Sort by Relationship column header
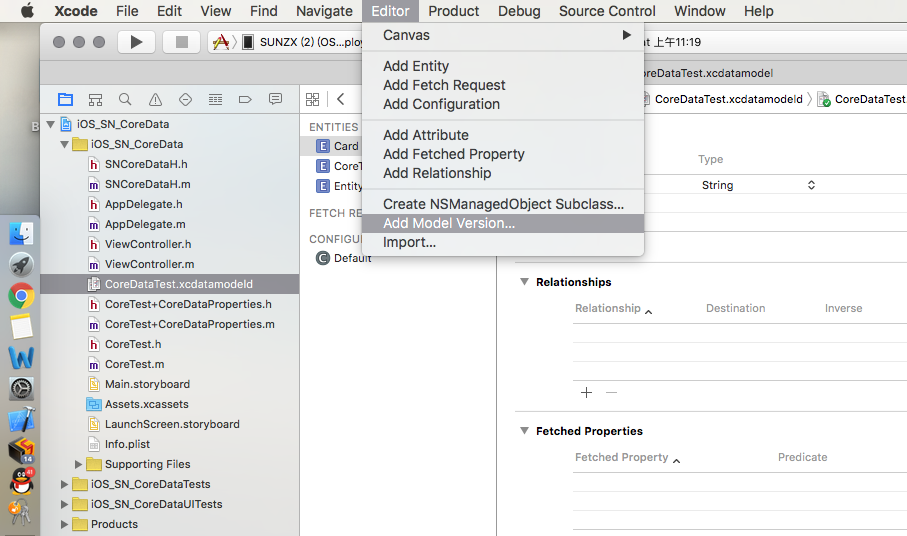 (x=613, y=309)
